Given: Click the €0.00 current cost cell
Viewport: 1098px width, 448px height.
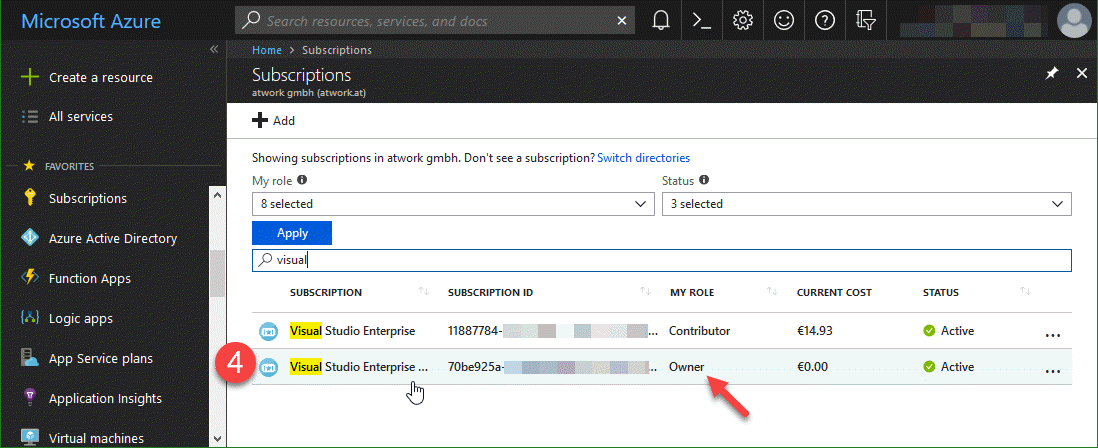Looking at the screenshot, I should click(x=812, y=366).
